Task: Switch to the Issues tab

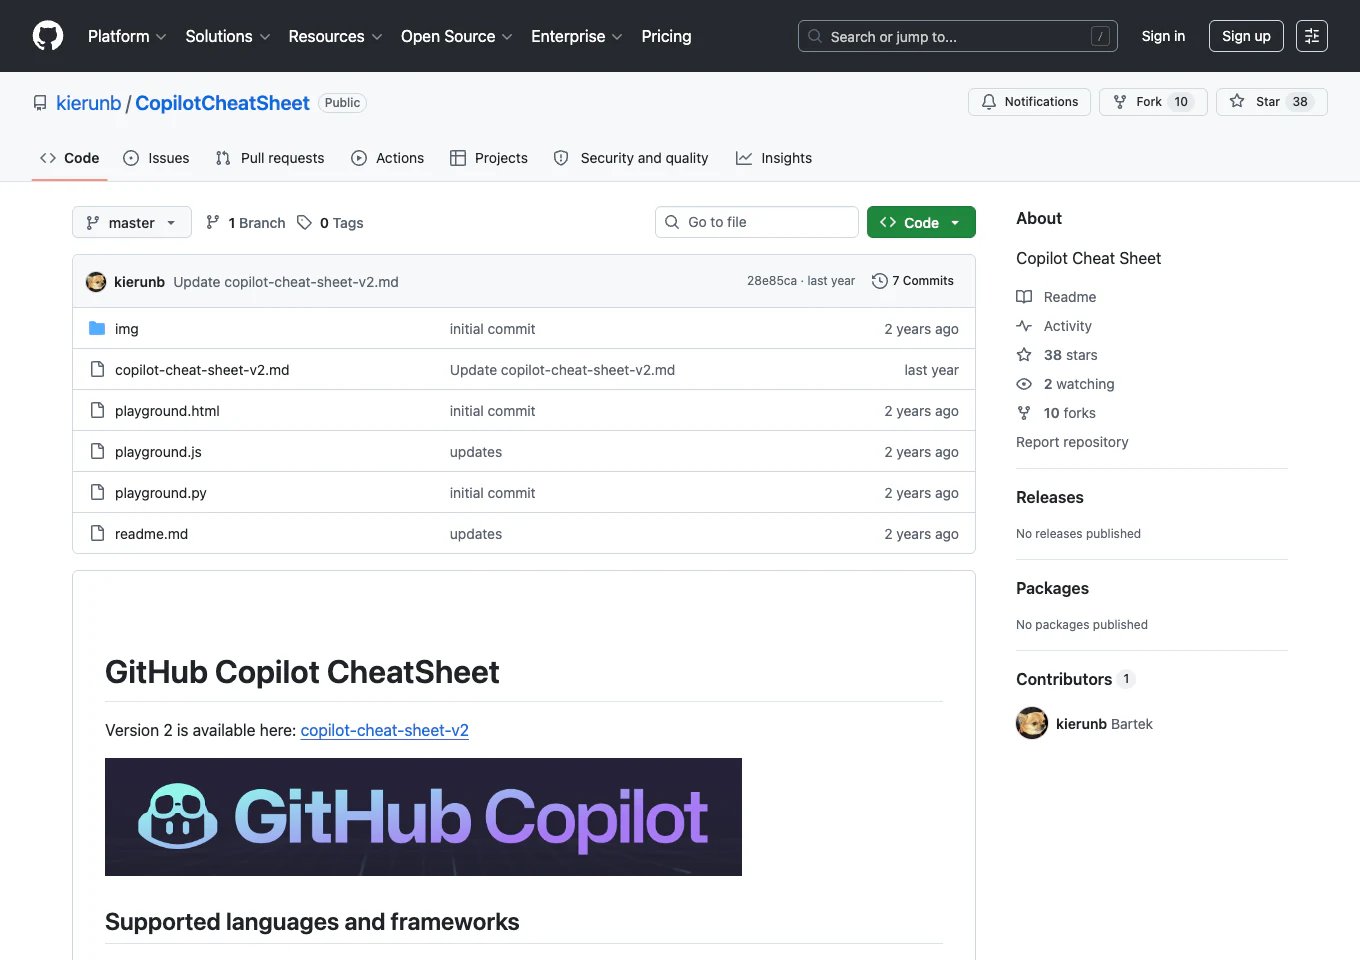Action: [156, 158]
